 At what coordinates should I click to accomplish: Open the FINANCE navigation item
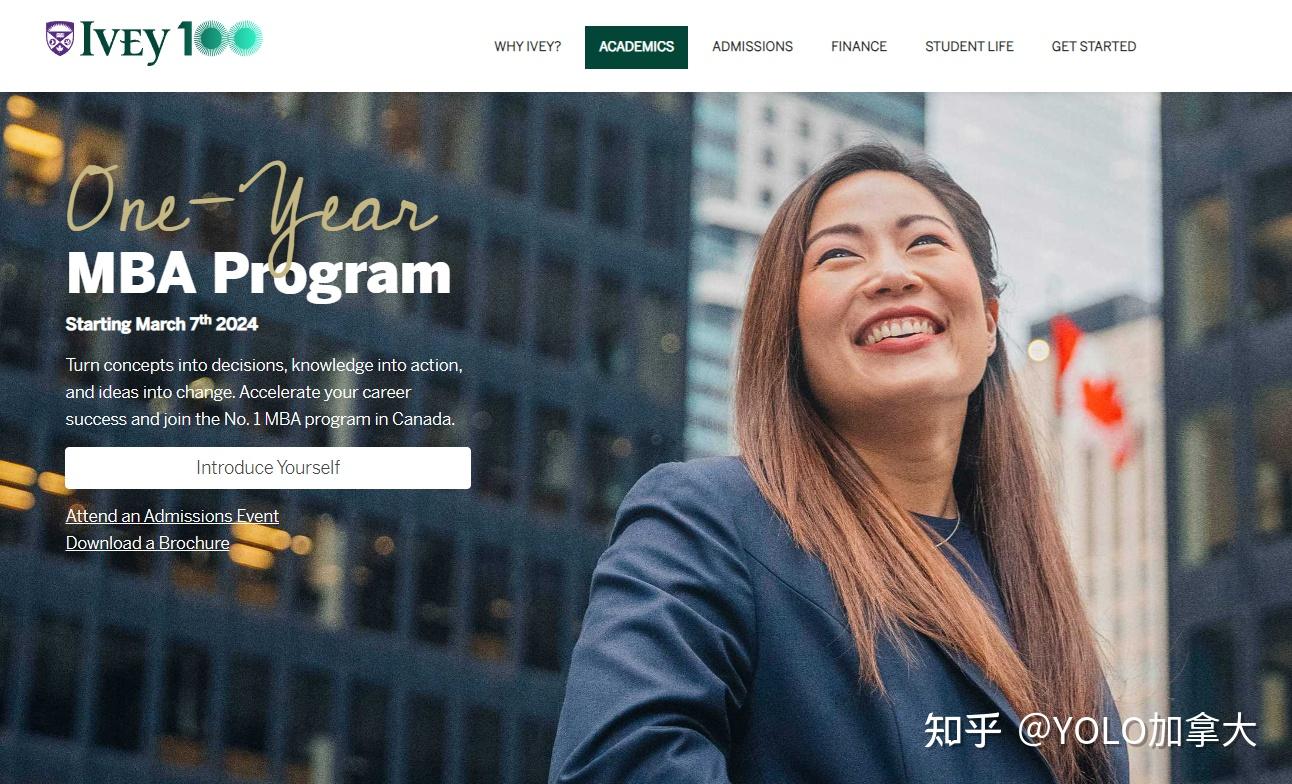pyautogui.click(x=858, y=47)
